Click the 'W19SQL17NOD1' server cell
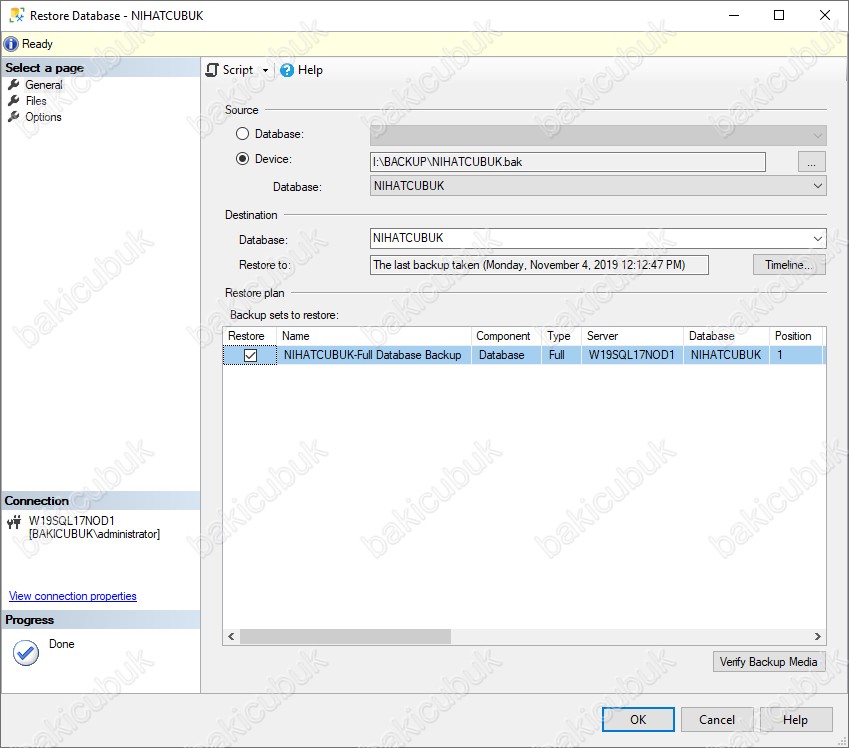The height and width of the screenshot is (748, 849). [x=632, y=355]
